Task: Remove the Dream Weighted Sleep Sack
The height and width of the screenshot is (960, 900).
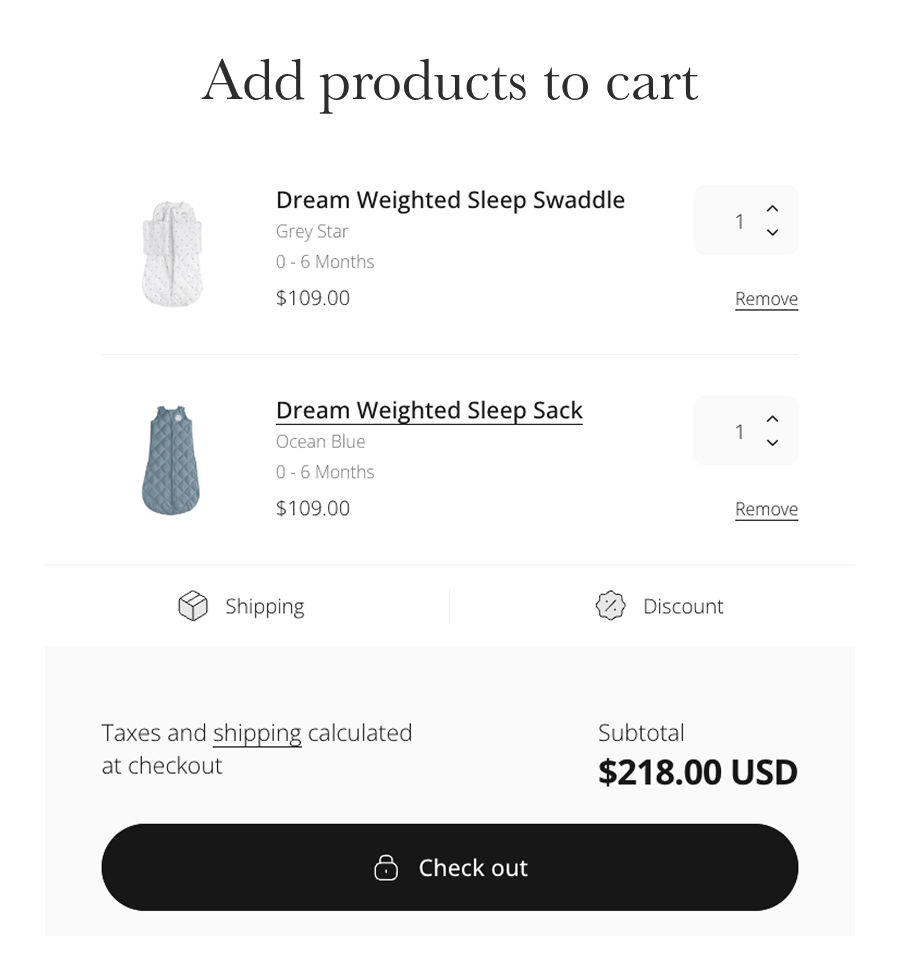Action: [766, 509]
